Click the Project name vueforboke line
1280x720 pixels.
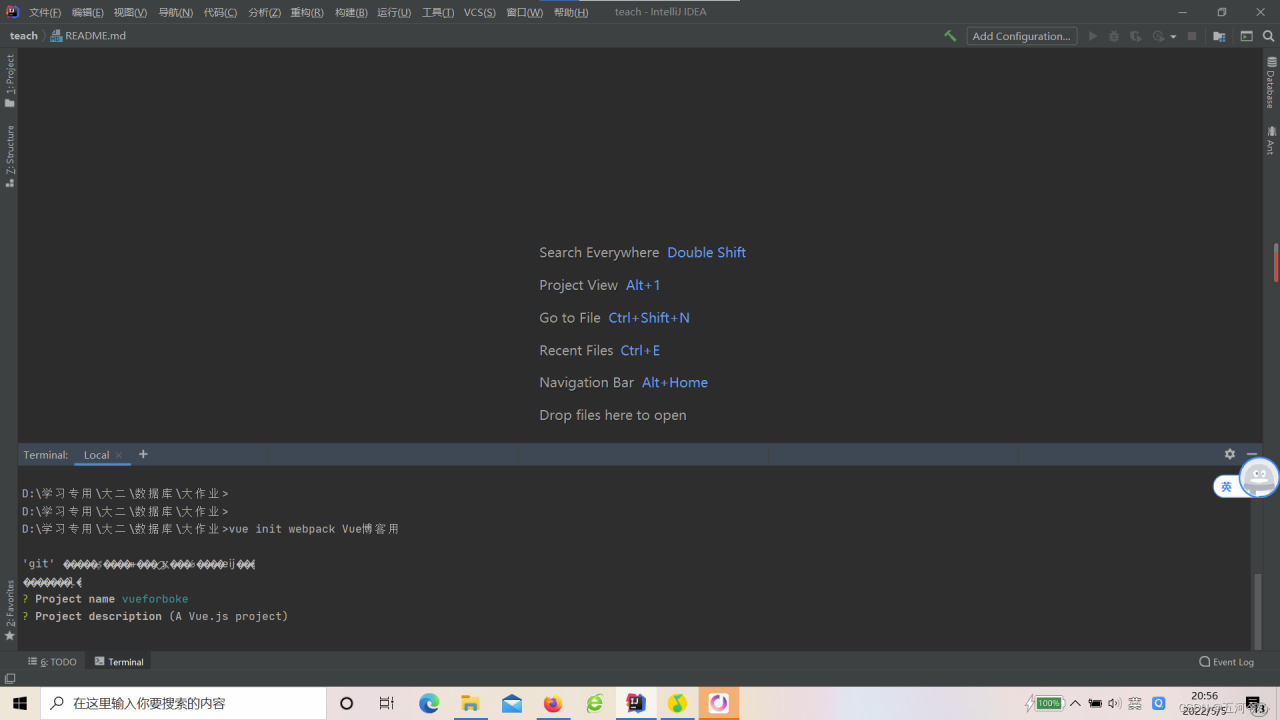click(x=105, y=599)
